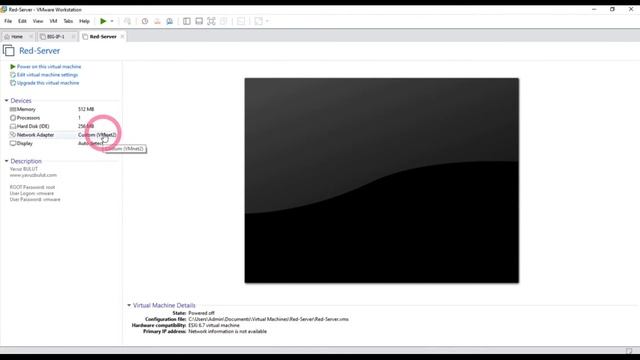Open the stretch guest dropdown arrow
The image size is (640, 360).
click(267, 21)
